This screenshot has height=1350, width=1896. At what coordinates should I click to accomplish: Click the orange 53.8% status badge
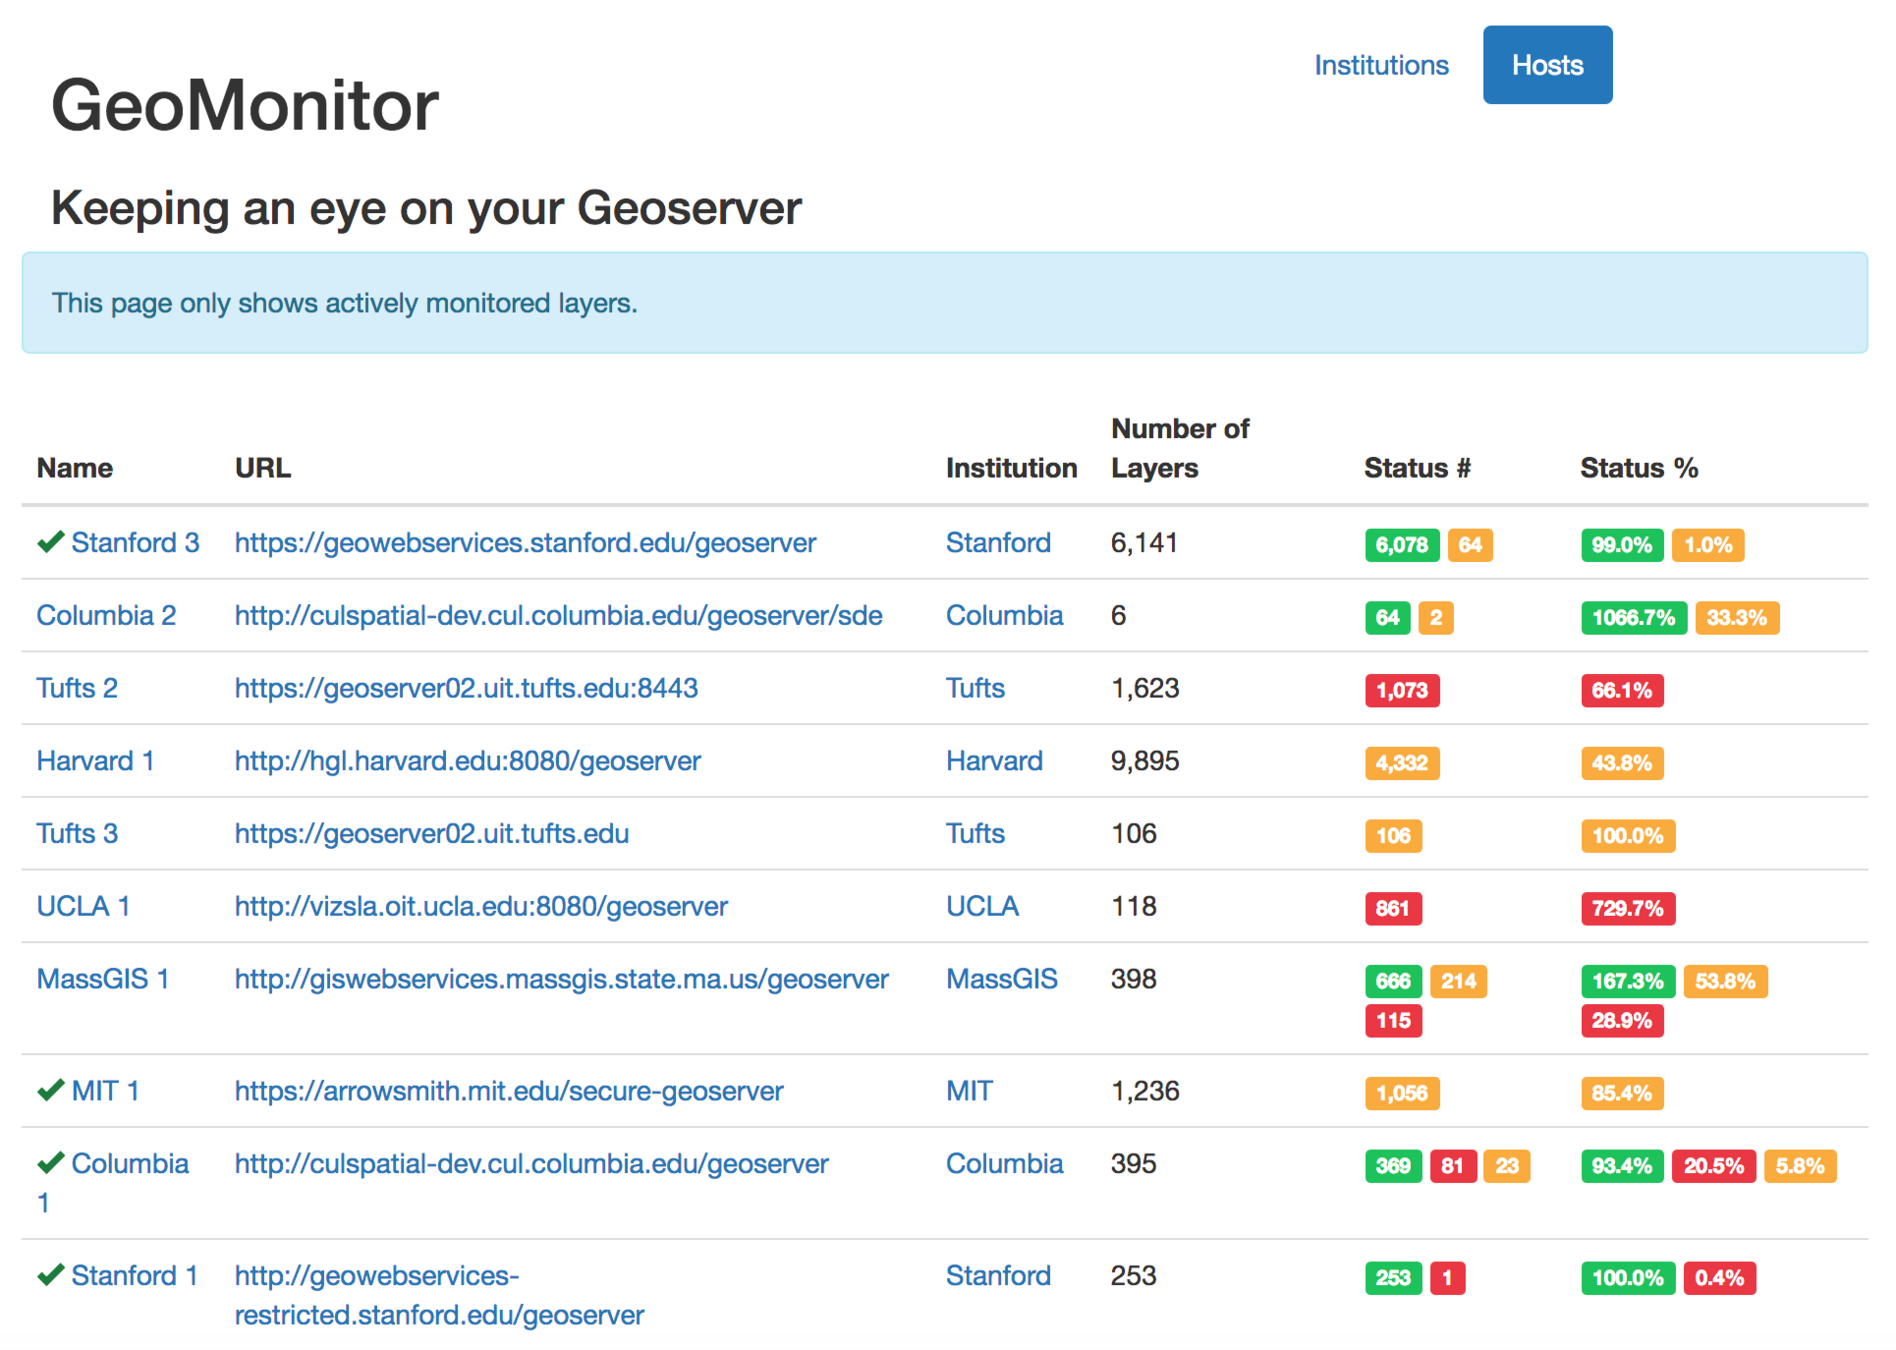click(x=1725, y=982)
